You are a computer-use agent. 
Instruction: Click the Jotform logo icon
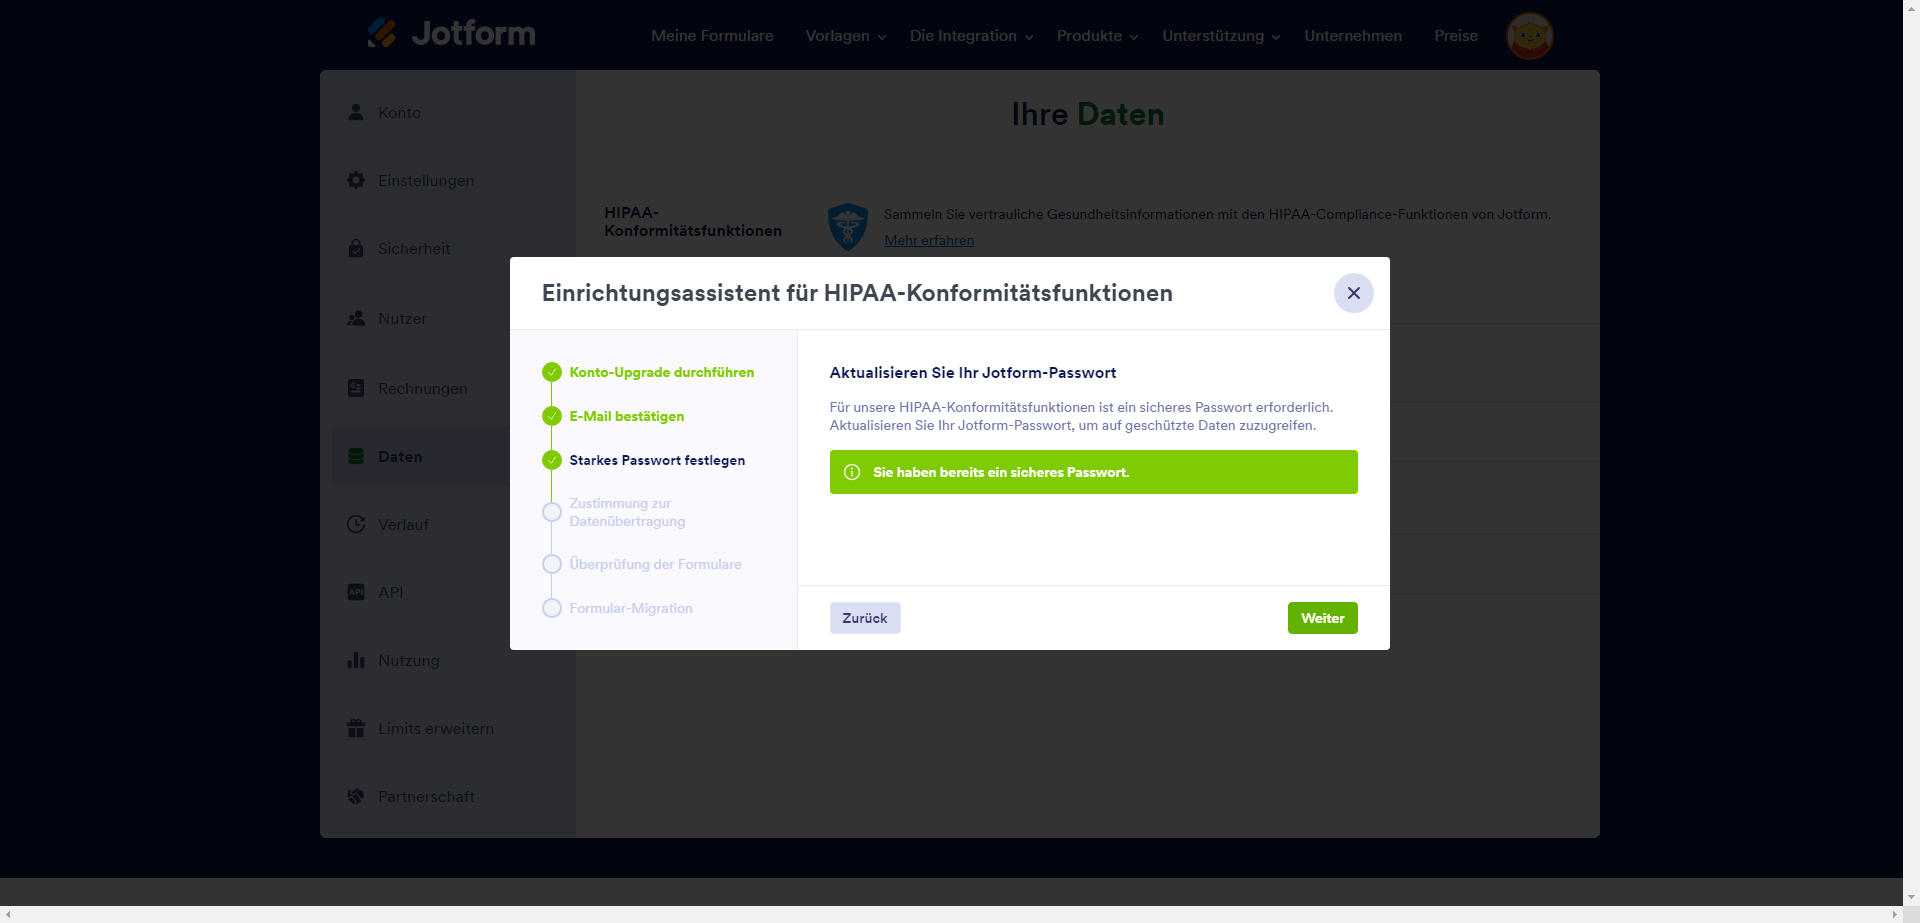tap(382, 33)
